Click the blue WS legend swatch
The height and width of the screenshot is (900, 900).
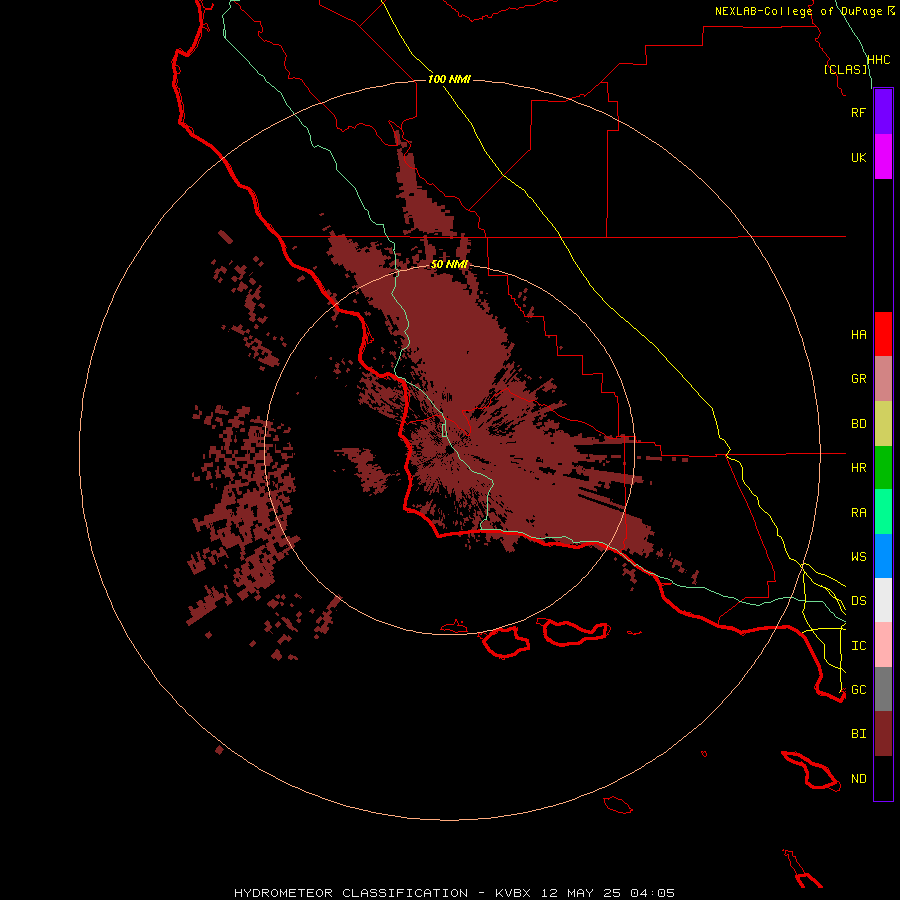click(x=883, y=556)
